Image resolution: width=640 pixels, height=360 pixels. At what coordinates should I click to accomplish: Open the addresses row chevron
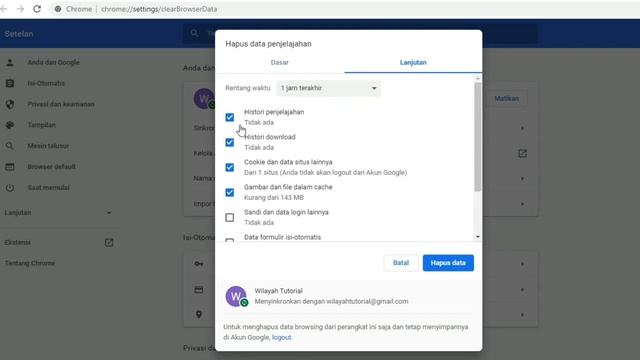[x=522, y=315]
